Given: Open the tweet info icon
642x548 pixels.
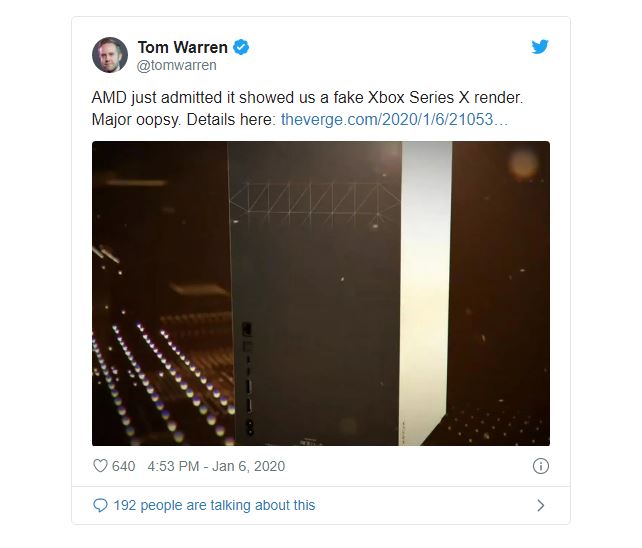Looking at the screenshot, I should 540,466.
